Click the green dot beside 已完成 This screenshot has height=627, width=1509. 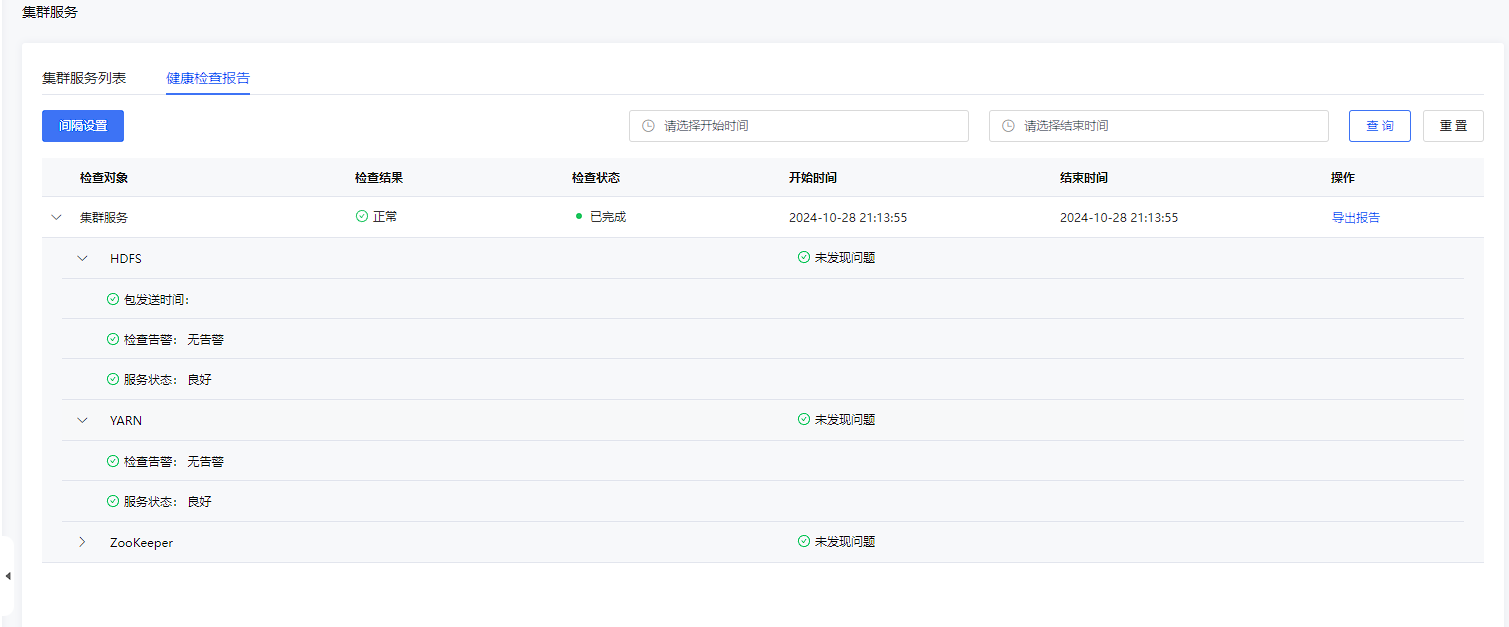(x=579, y=216)
